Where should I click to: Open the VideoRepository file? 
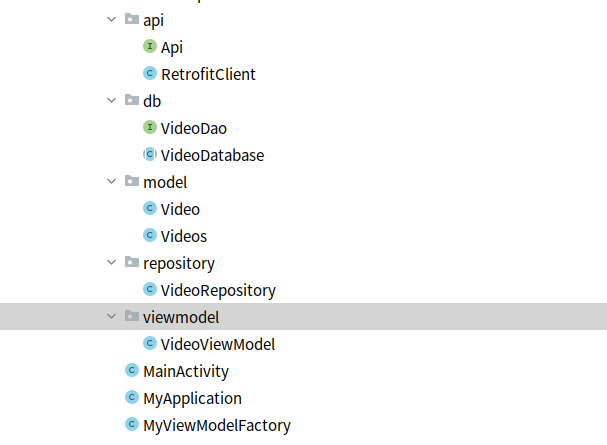(x=217, y=290)
